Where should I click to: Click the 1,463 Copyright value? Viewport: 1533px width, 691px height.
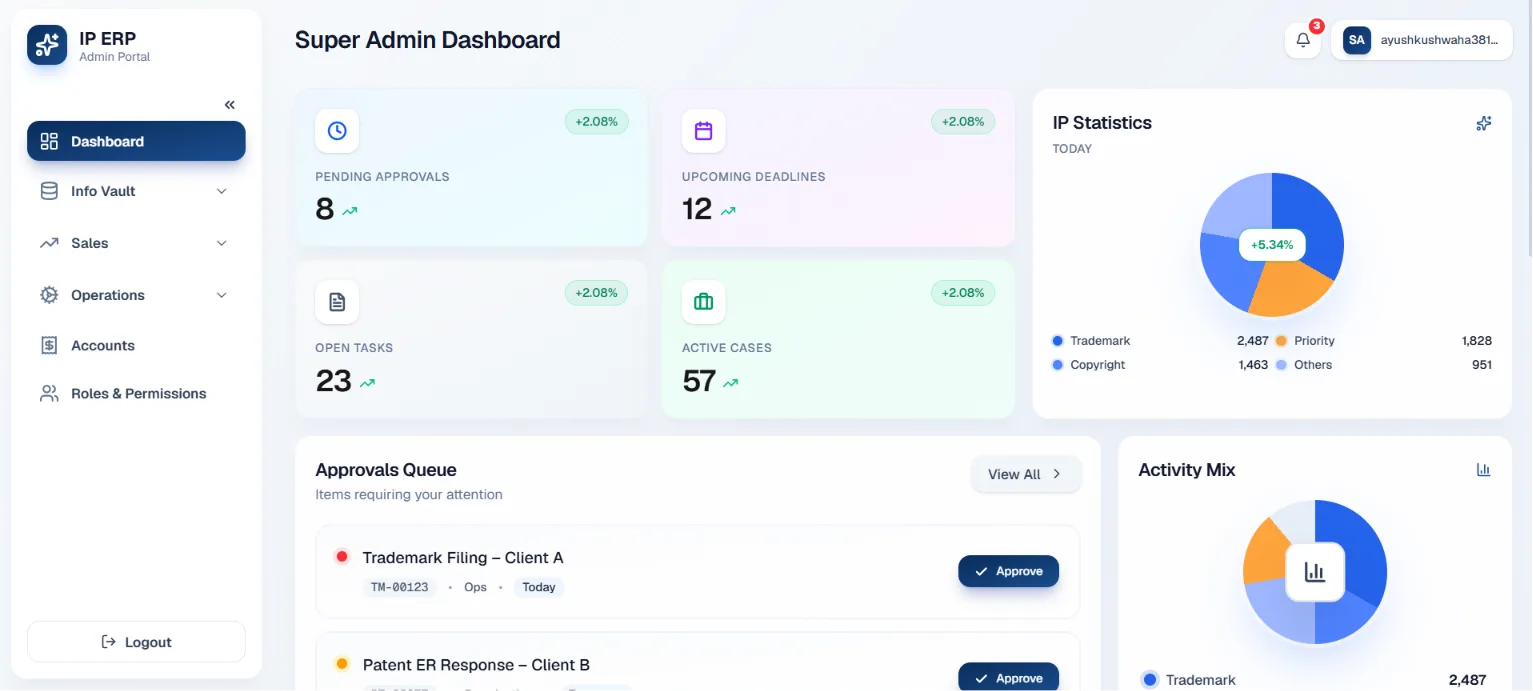point(1253,365)
